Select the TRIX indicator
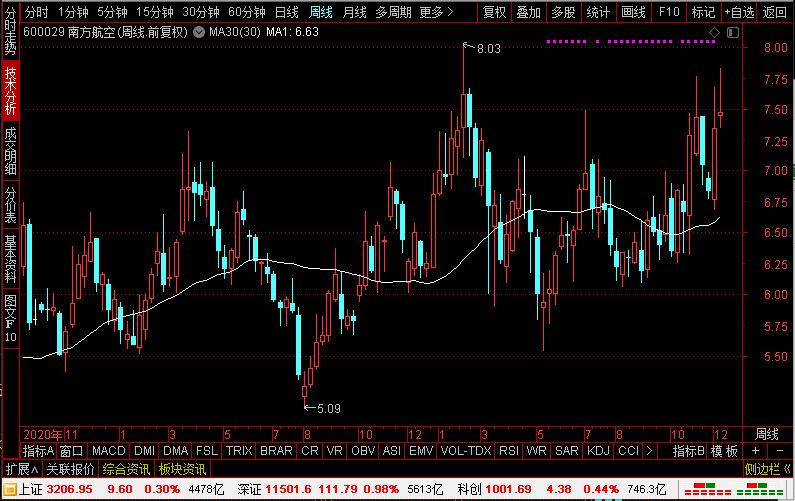This screenshot has width=795, height=501. [239, 451]
